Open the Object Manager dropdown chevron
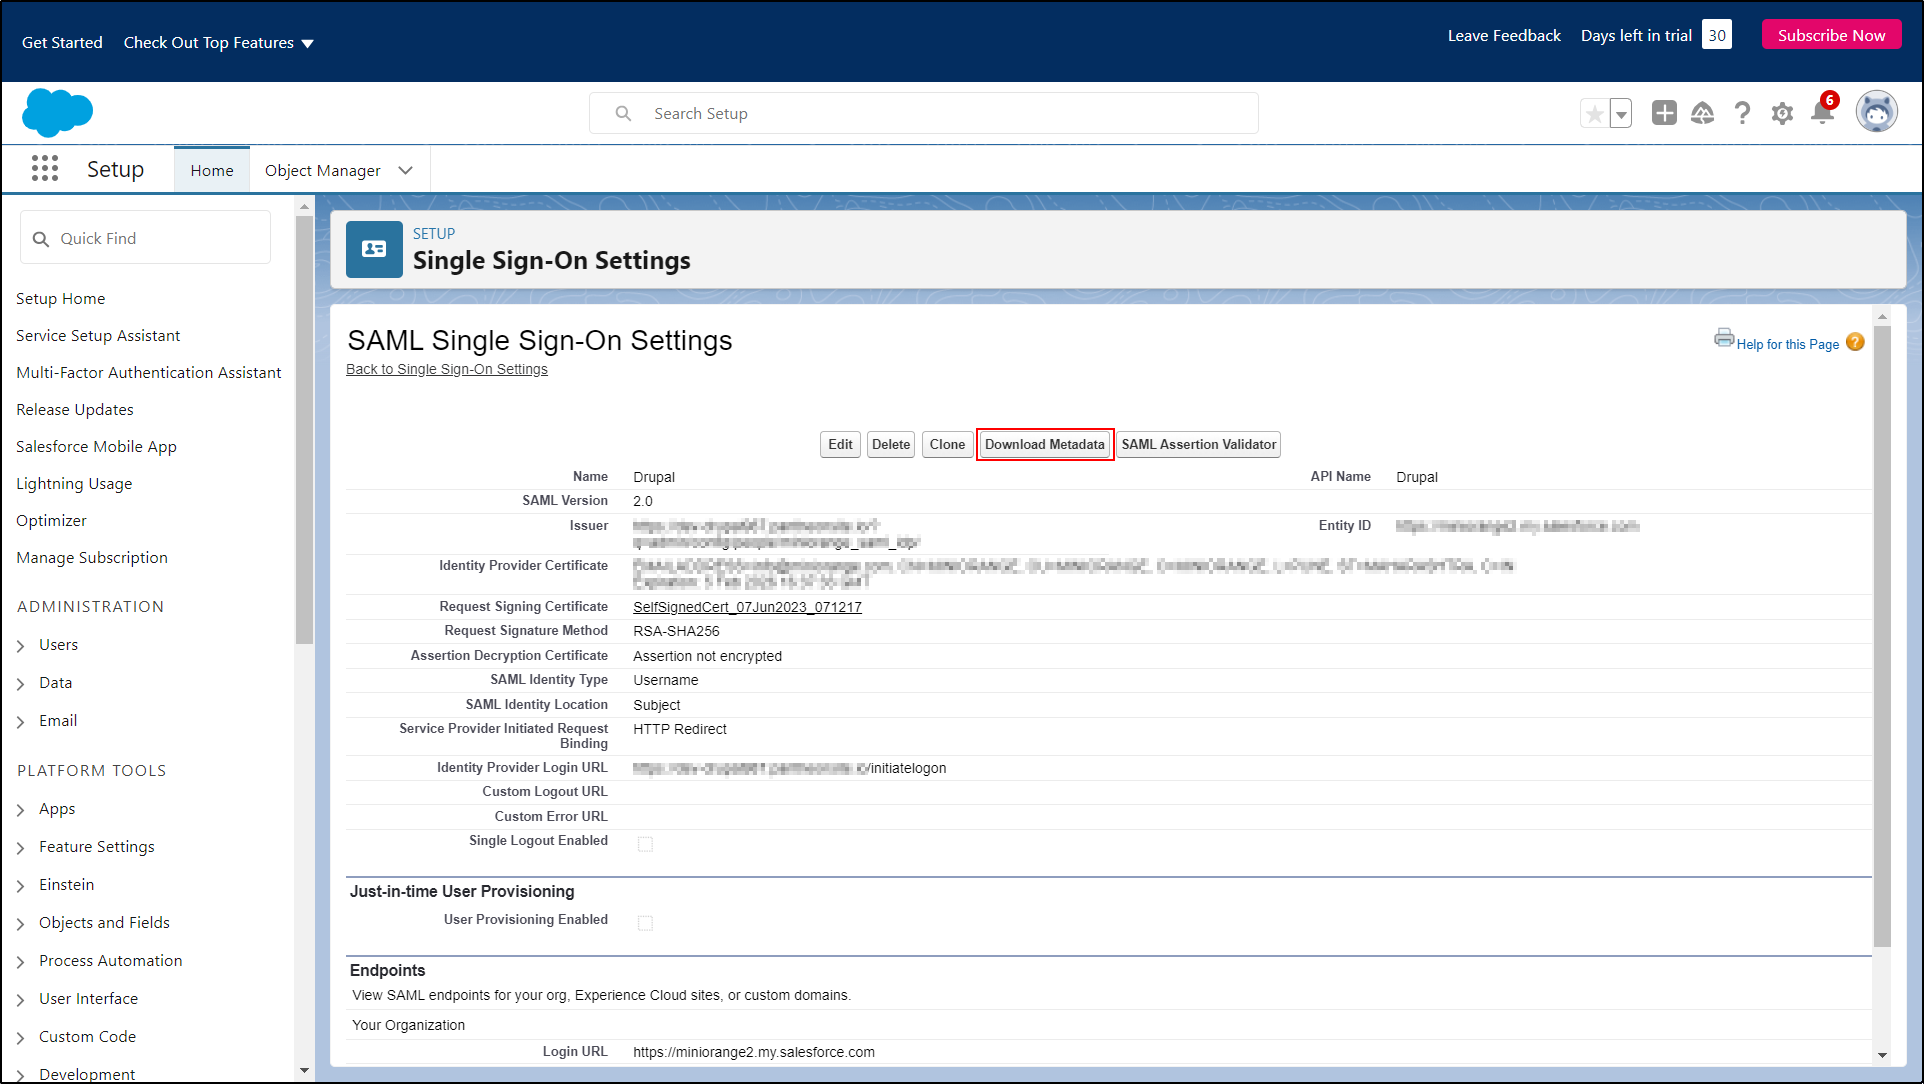Screen dimensions: 1924x1084 click(405, 170)
